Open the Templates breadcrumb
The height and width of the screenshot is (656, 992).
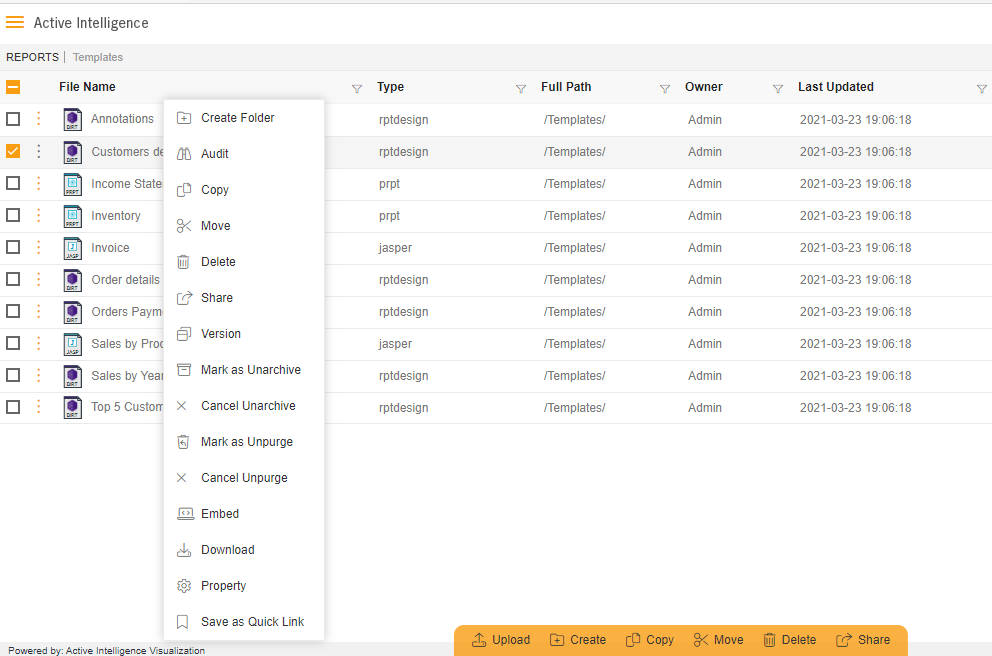tap(98, 58)
